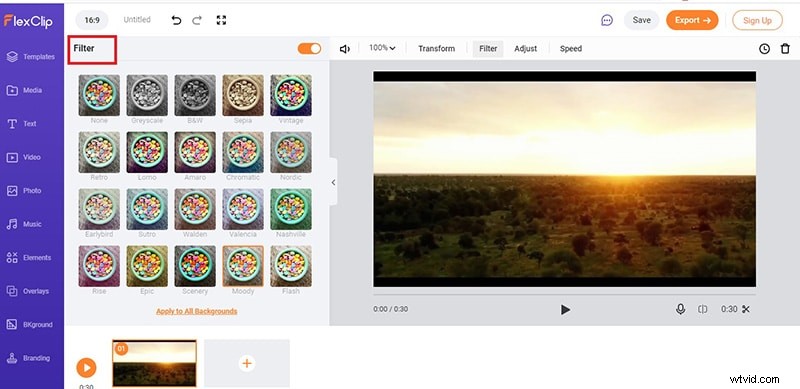Image resolution: width=800 pixels, height=389 pixels.
Task: Switch to the Transform tab
Action: tap(436, 48)
